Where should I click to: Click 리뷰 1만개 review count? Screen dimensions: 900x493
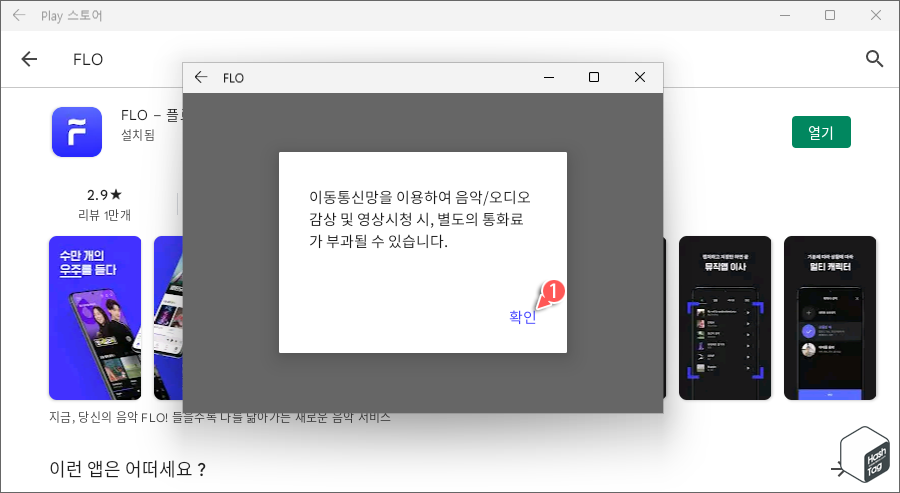[x=104, y=215]
